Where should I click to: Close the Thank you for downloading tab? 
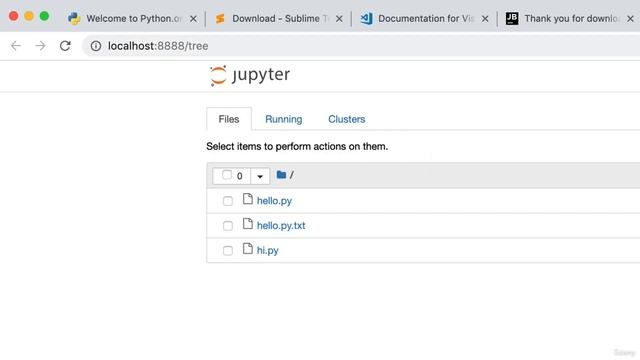(x=631, y=19)
